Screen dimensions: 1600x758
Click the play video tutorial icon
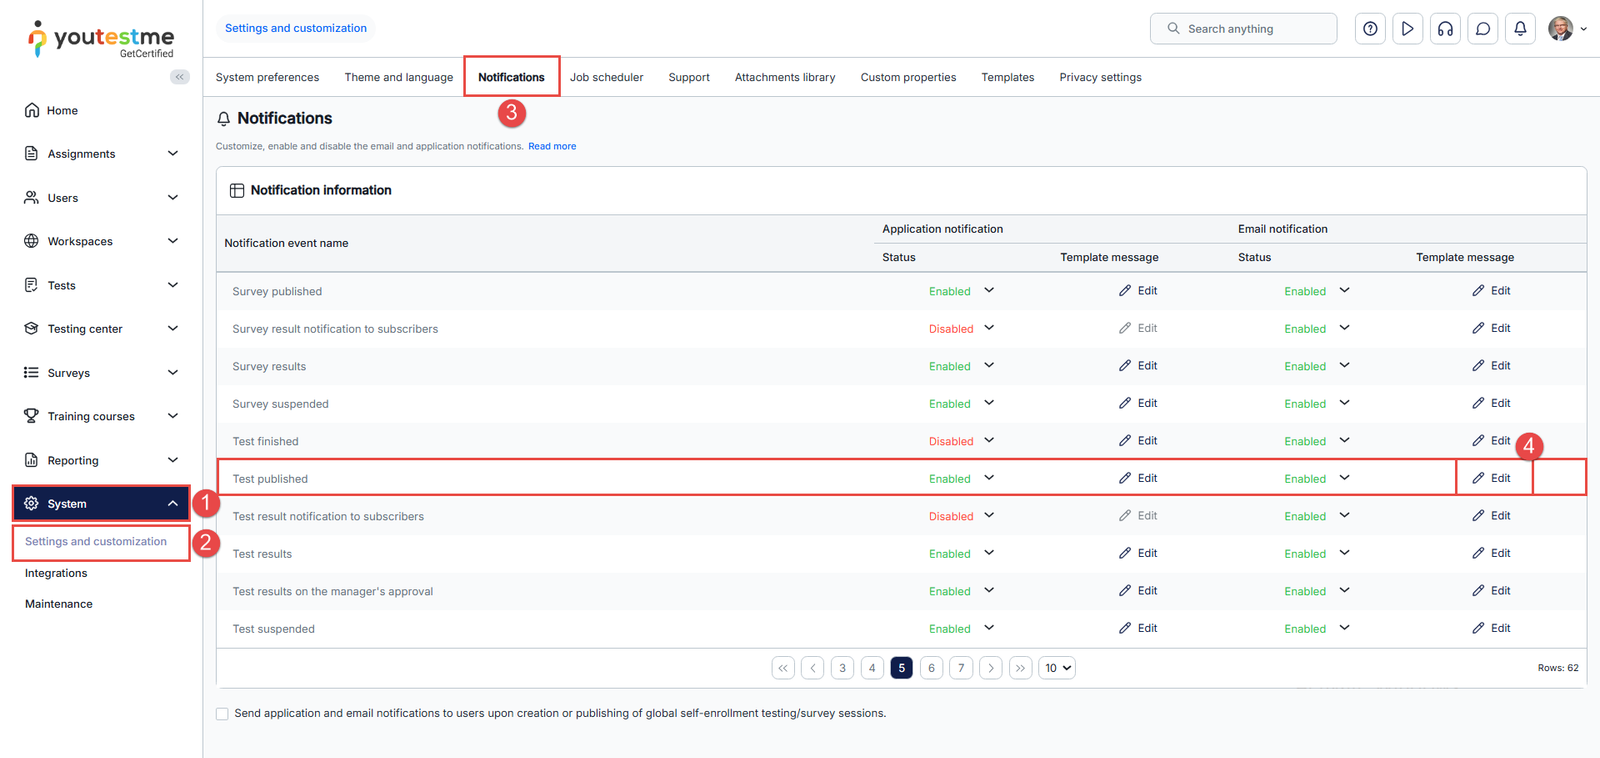click(1407, 29)
